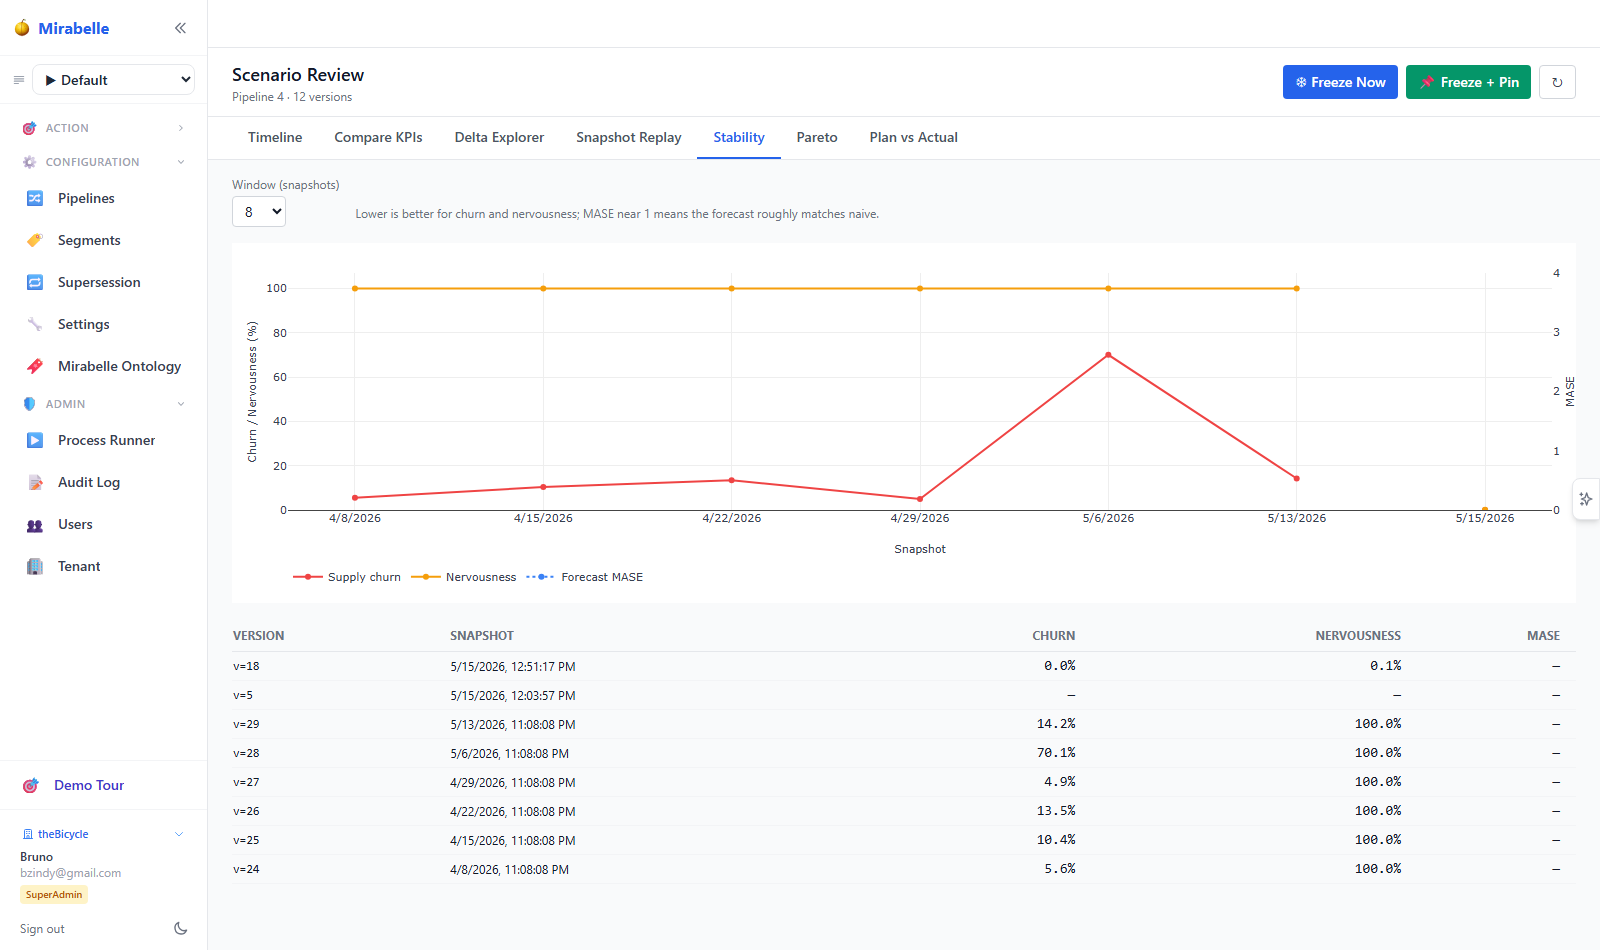Viewport: 1600px width, 950px height.
Task: Click the Freeze Now button
Action: 1340,82
